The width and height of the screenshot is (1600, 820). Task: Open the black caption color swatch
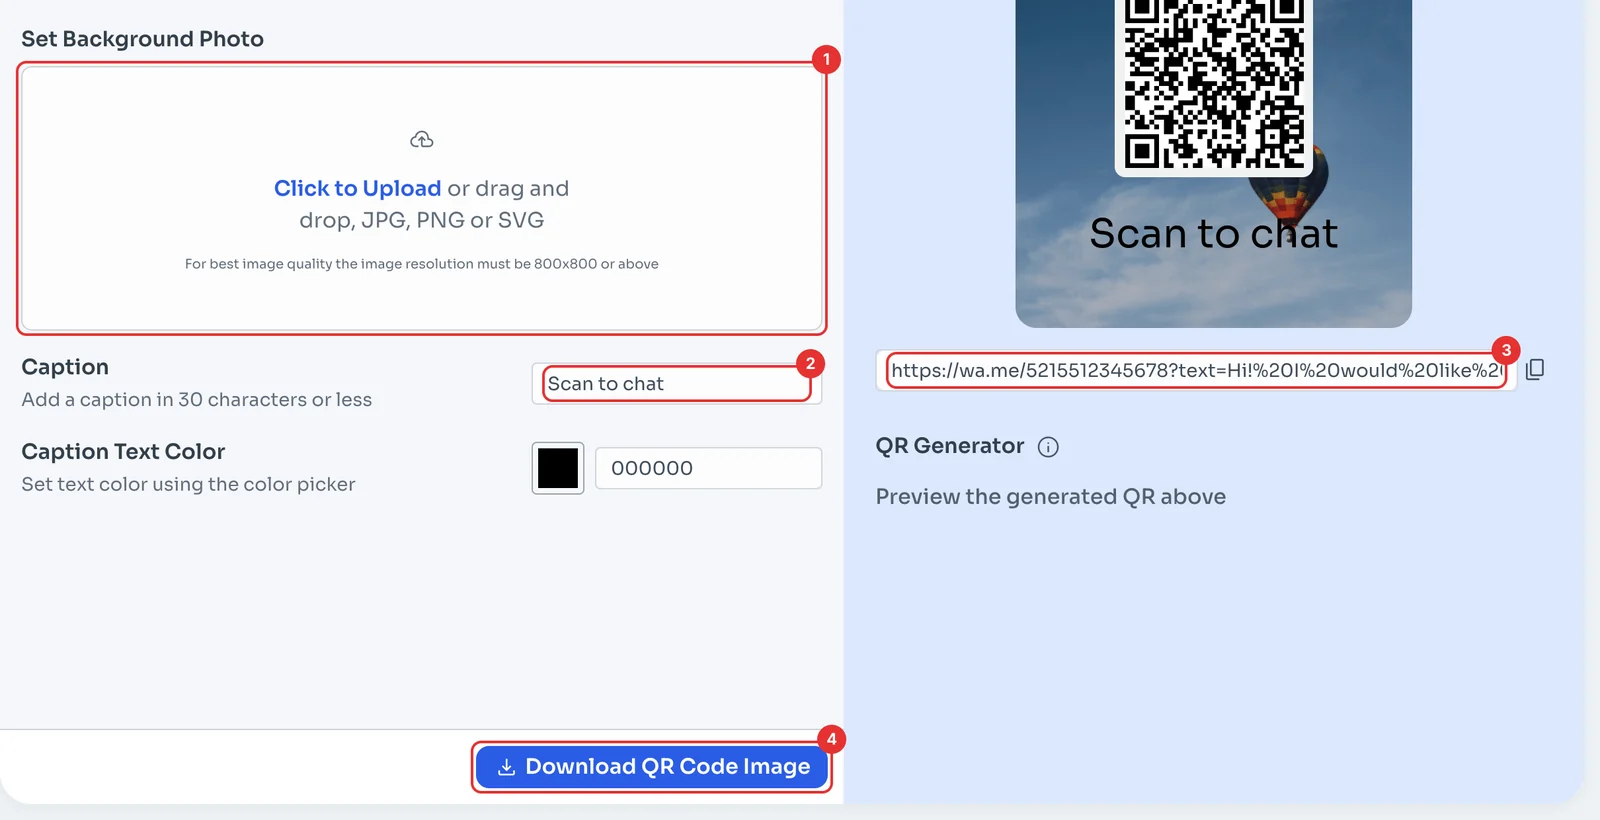558,468
